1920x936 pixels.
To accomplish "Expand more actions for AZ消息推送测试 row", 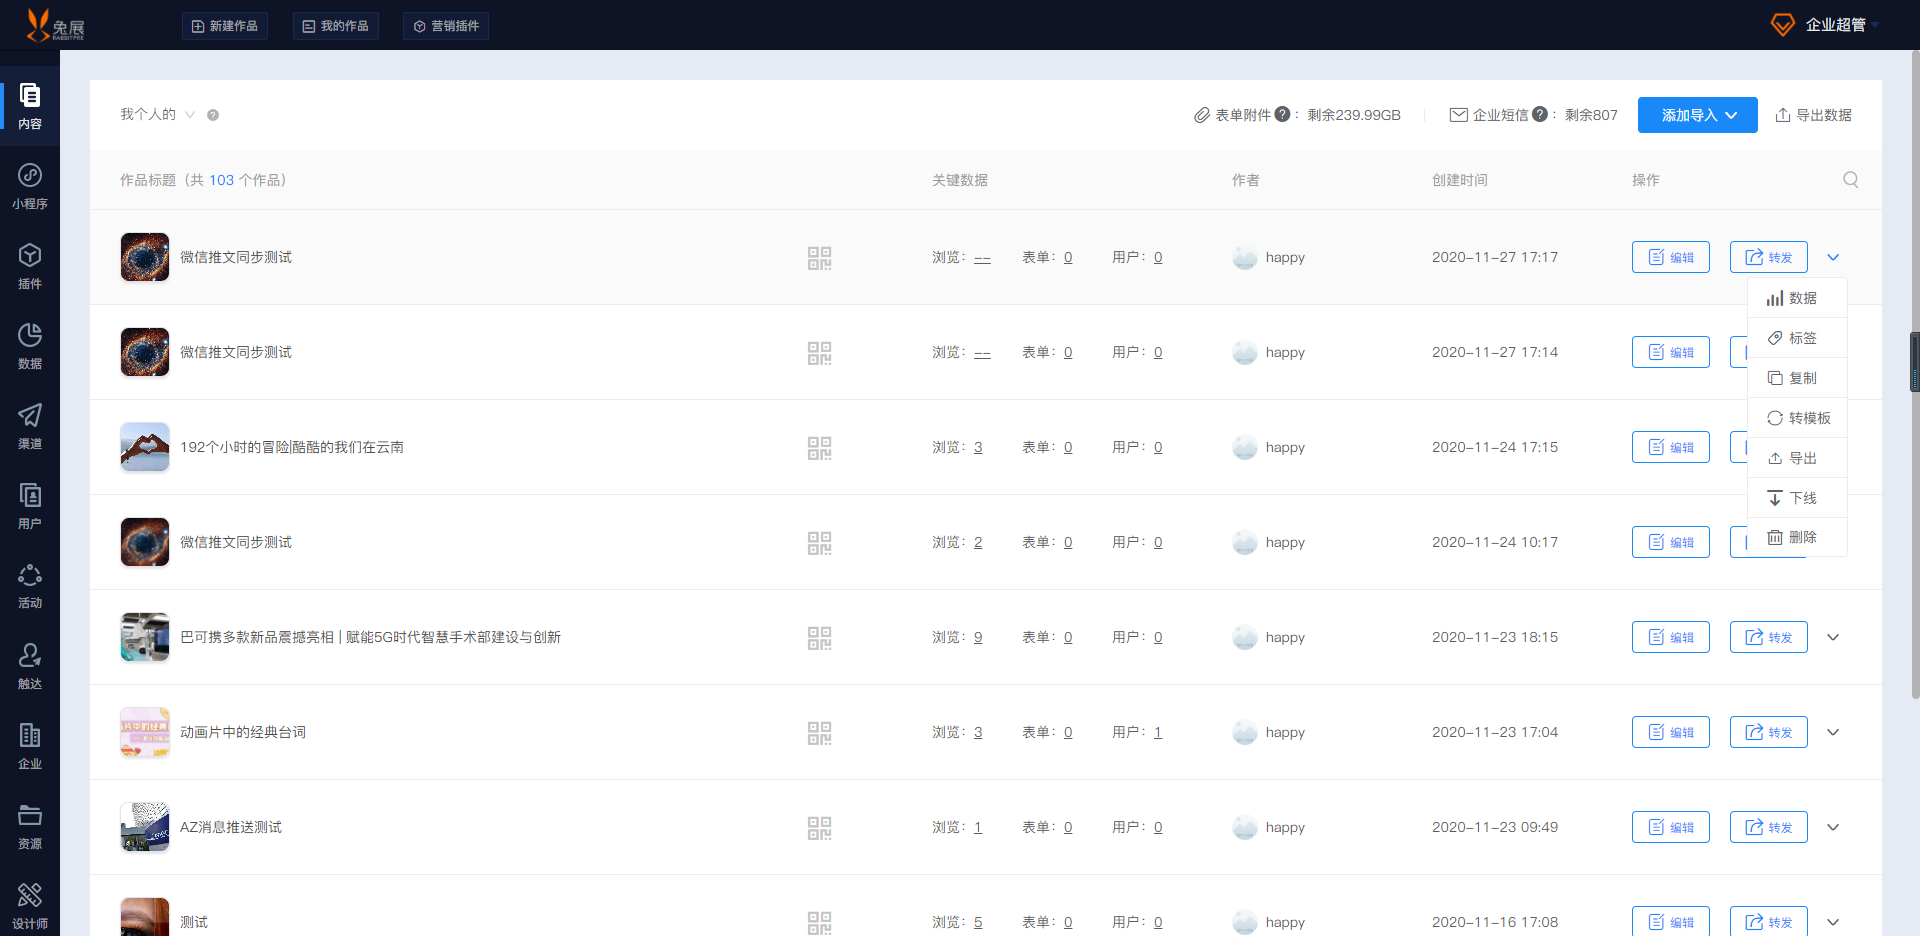I will click(x=1833, y=827).
